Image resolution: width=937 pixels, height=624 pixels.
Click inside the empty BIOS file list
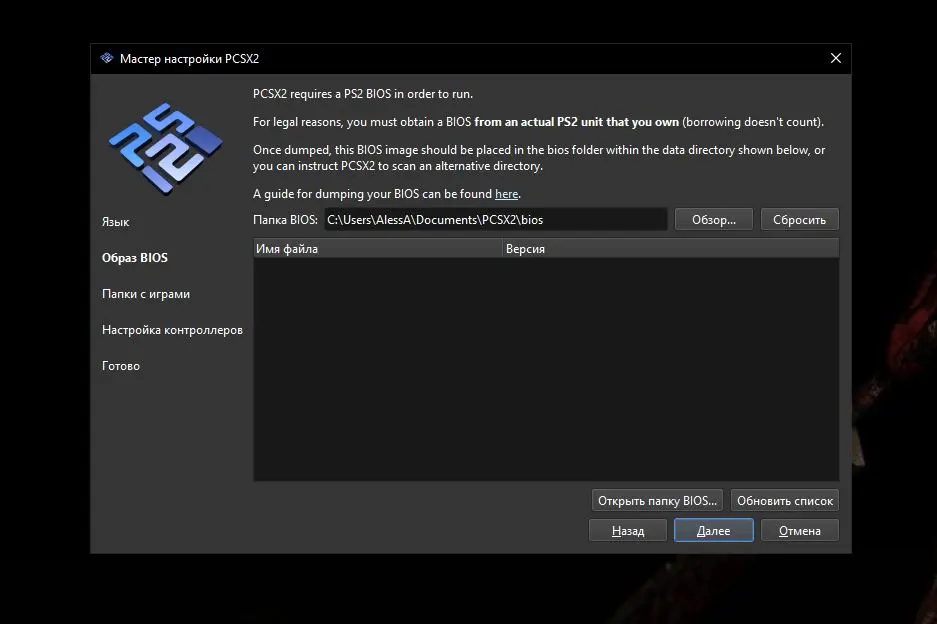tap(545, 370)
